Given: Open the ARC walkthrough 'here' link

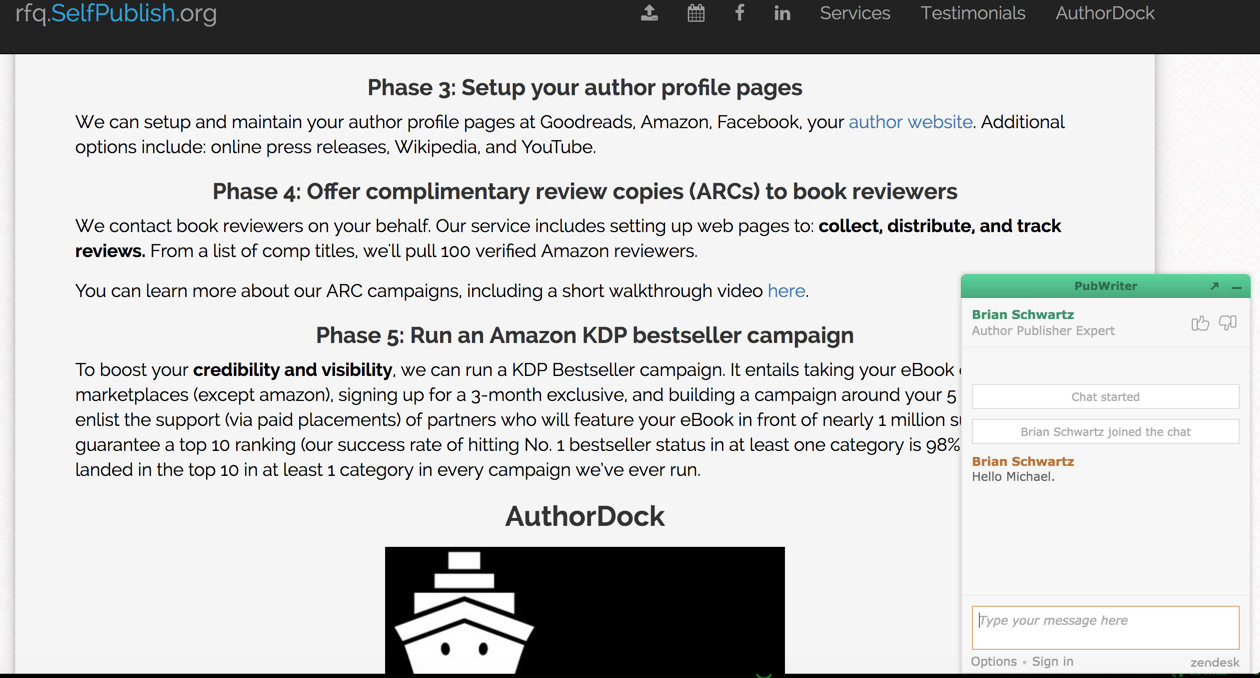Looking at the screenshot, I should (786, 291).
